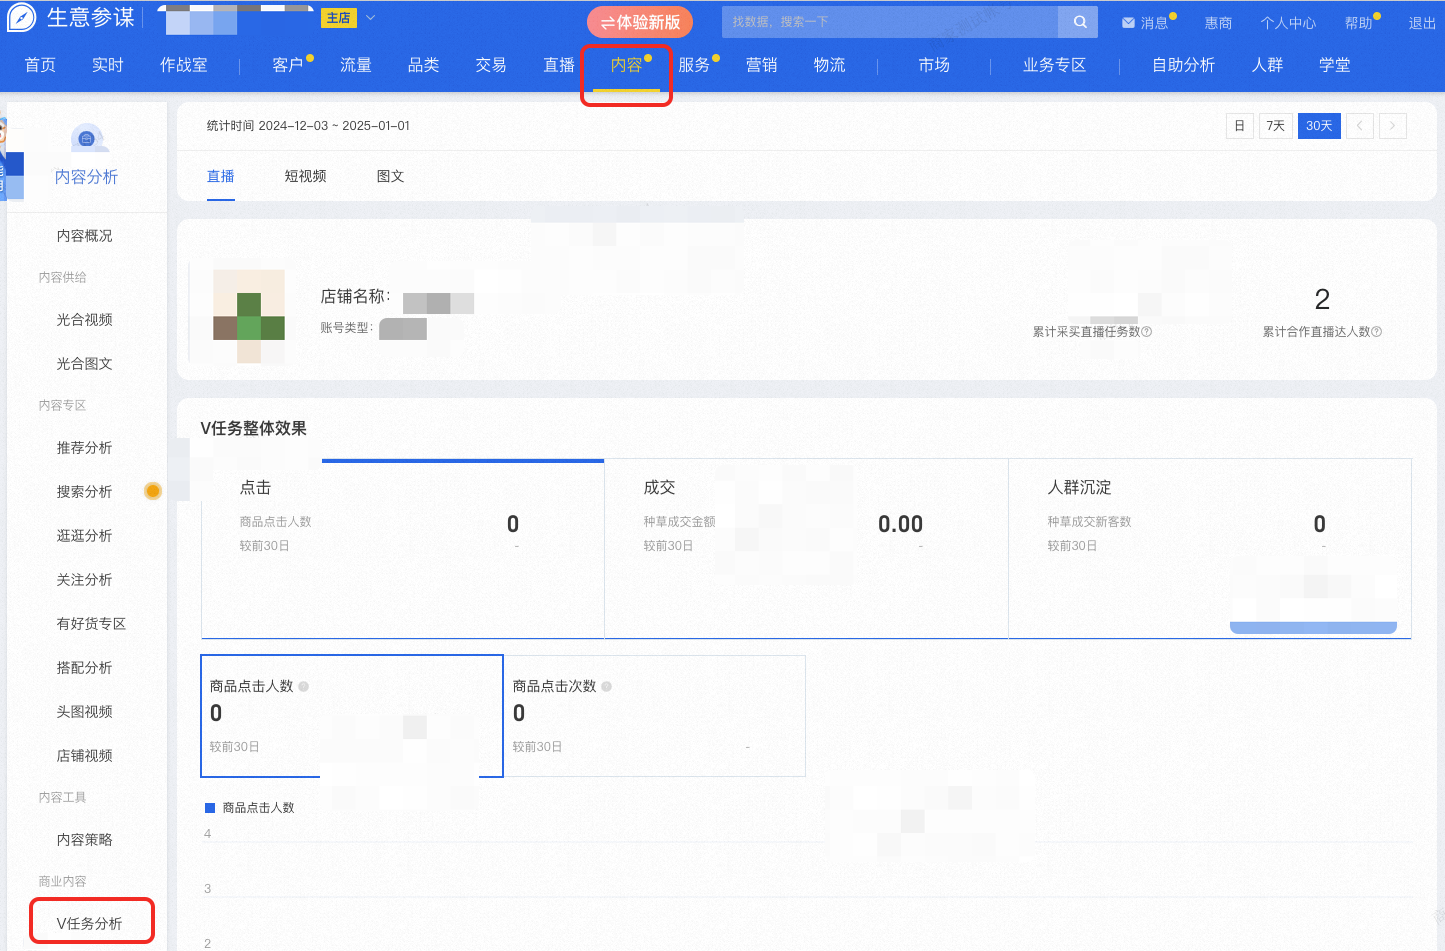Open 惠商 link in the header
The width and height of the screenshot is (1445, 951).
[x=1218, y=23]
